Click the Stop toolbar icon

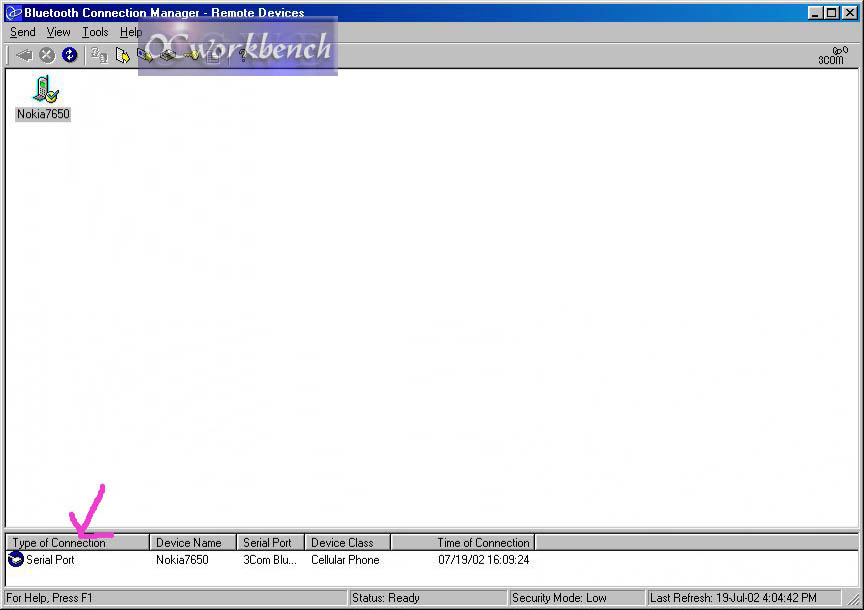47,55
